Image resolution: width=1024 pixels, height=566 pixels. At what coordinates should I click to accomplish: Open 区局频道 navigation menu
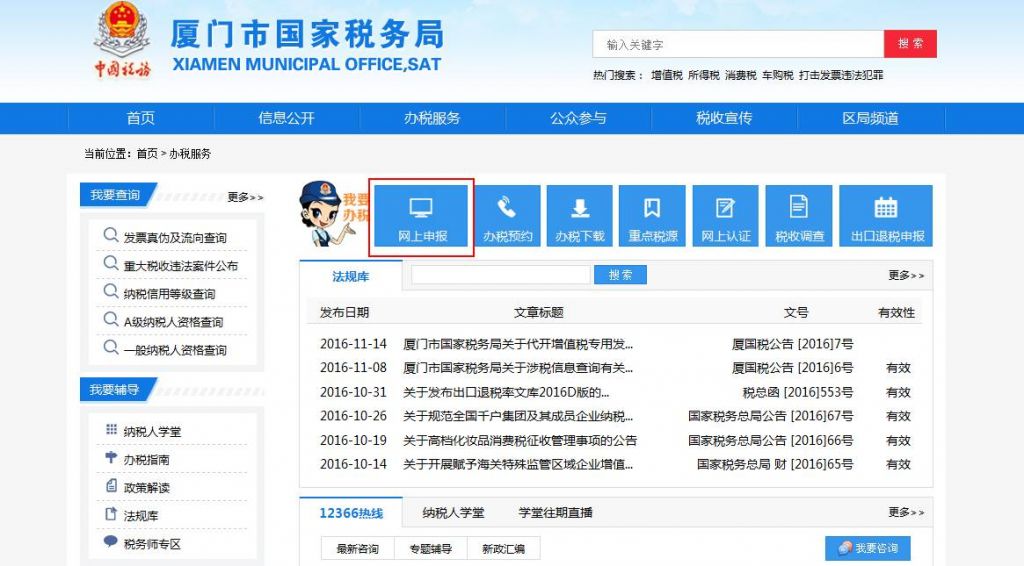(x=871, y=118)
